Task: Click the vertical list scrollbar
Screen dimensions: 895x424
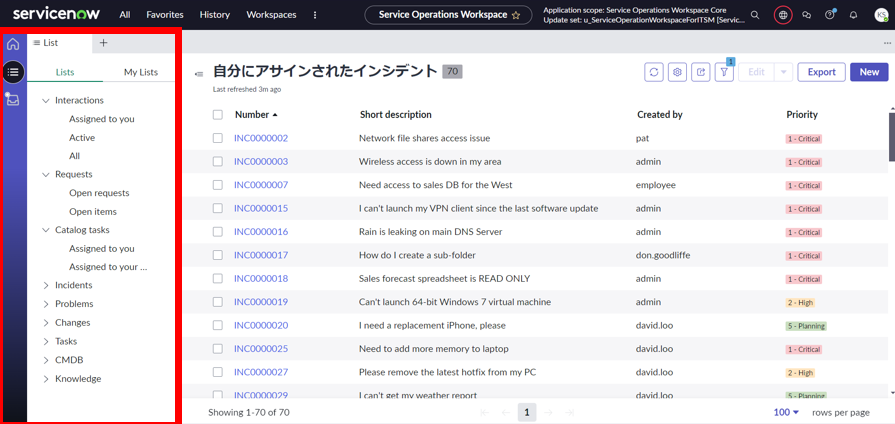Action: point(892,137)
